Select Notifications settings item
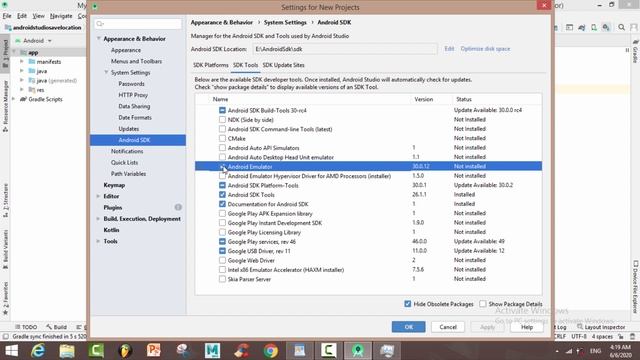Image resolution: width=640 pixels, height=360 pixels. pos(127,151)
